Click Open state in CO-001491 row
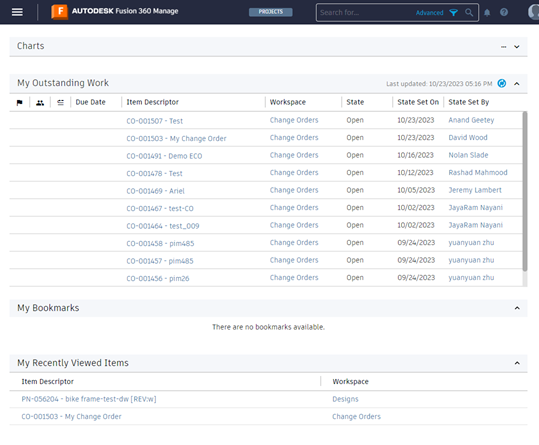This screenshot has width=539, height=445. (x=355, y=155)
